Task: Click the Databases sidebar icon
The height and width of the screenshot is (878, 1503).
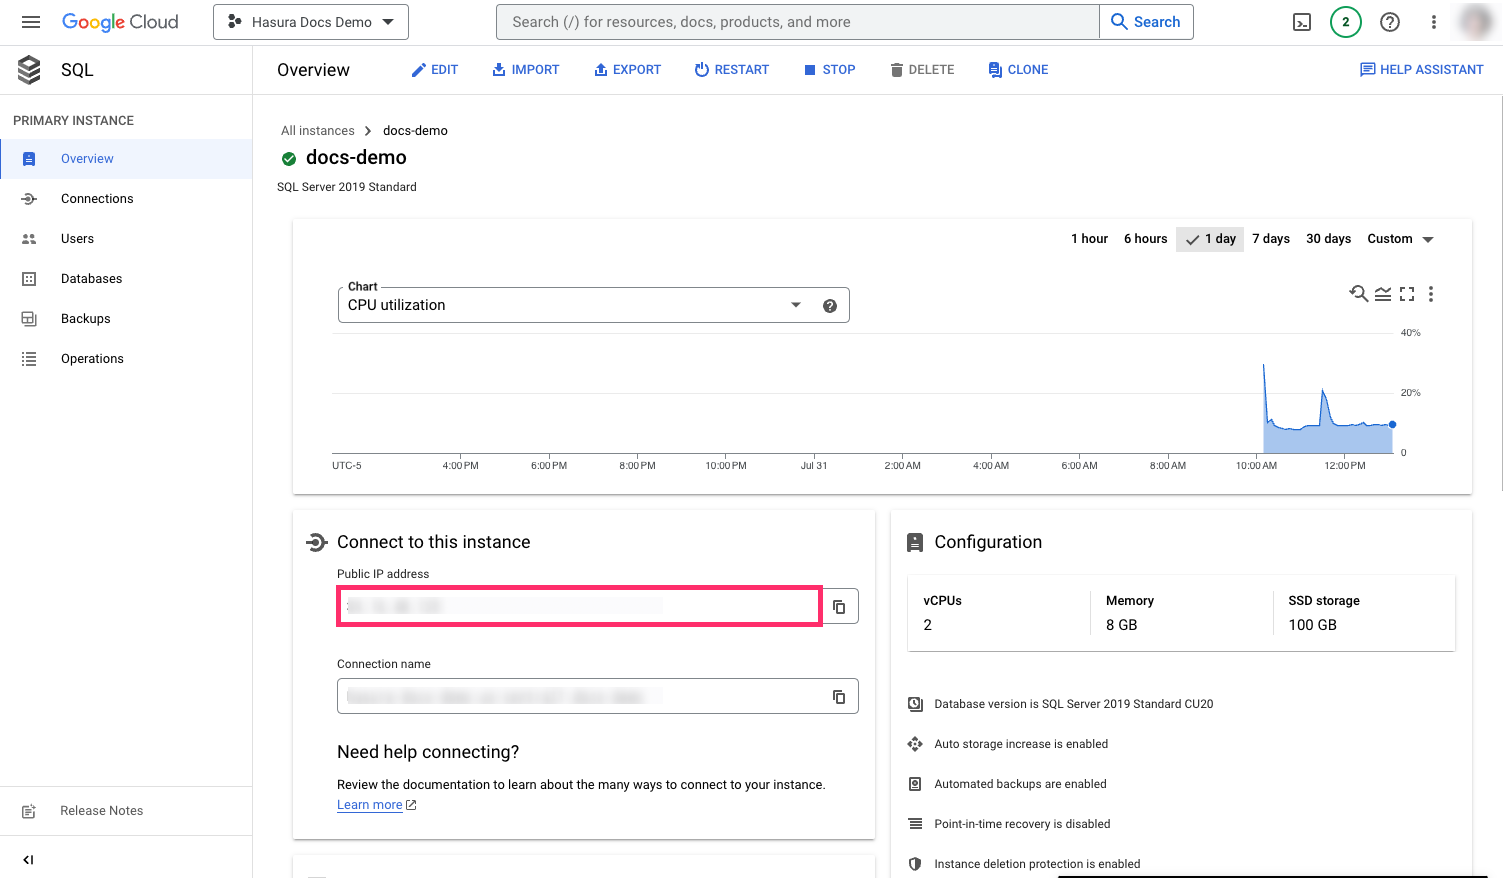Action: click(x=29, y=279)
